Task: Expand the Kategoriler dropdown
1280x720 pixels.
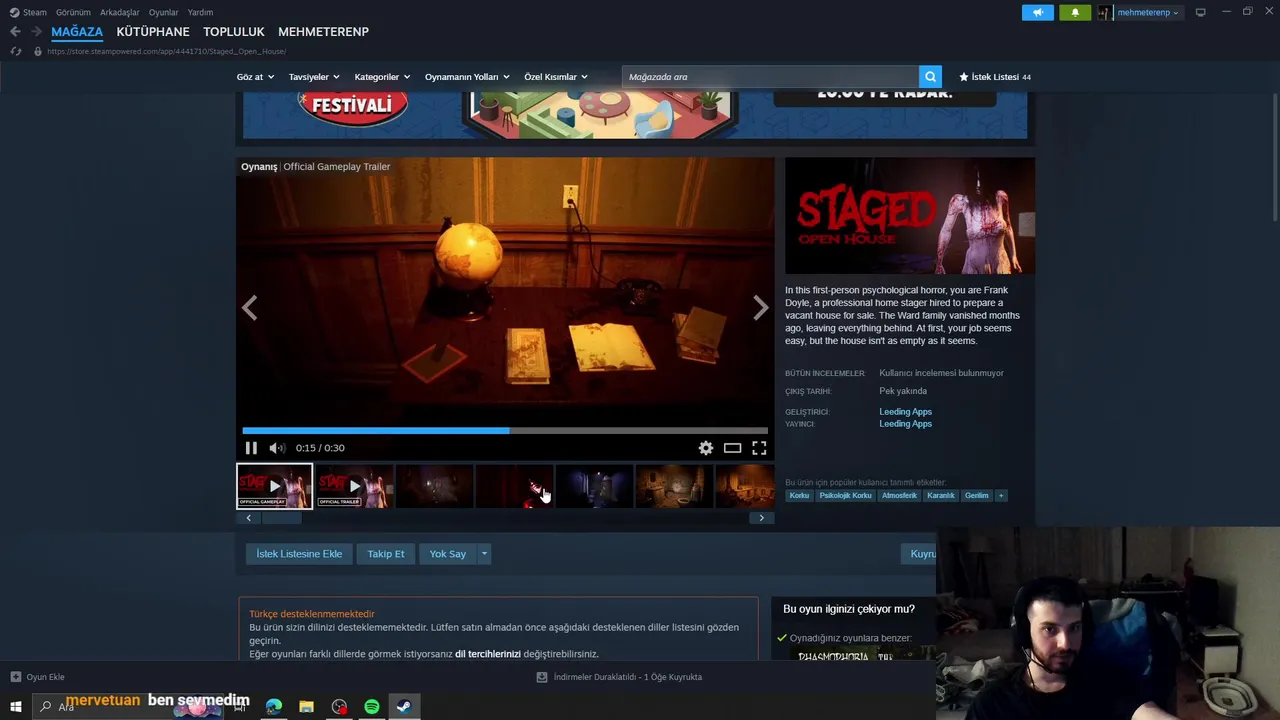Action: (x=383, y=77)
